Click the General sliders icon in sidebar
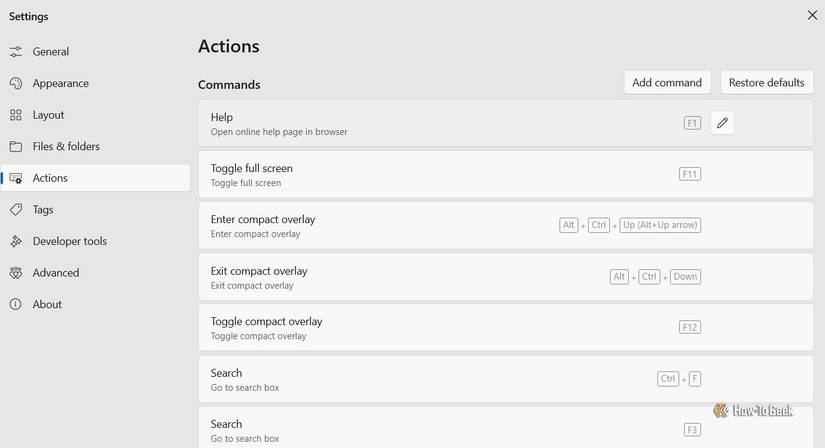Image resolution: width=825 pixels, height=448 pixels. pos(16,52)
